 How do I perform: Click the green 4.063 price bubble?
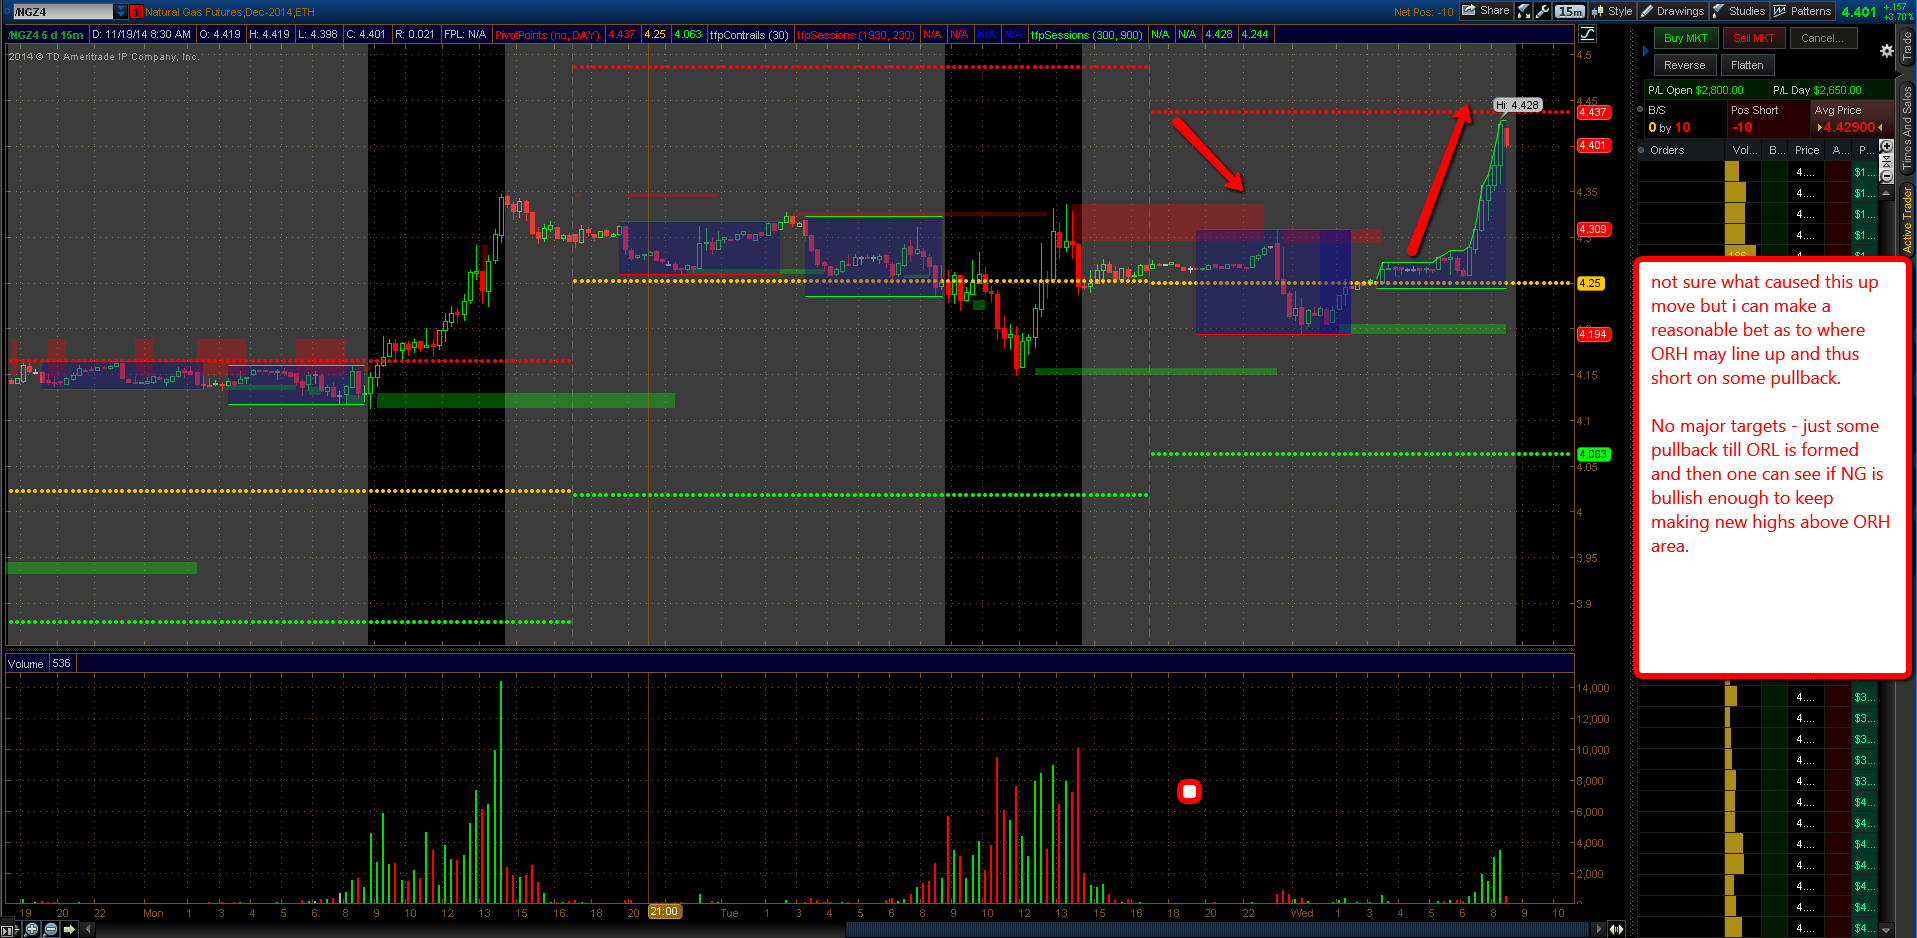[x=1593, y=454]
